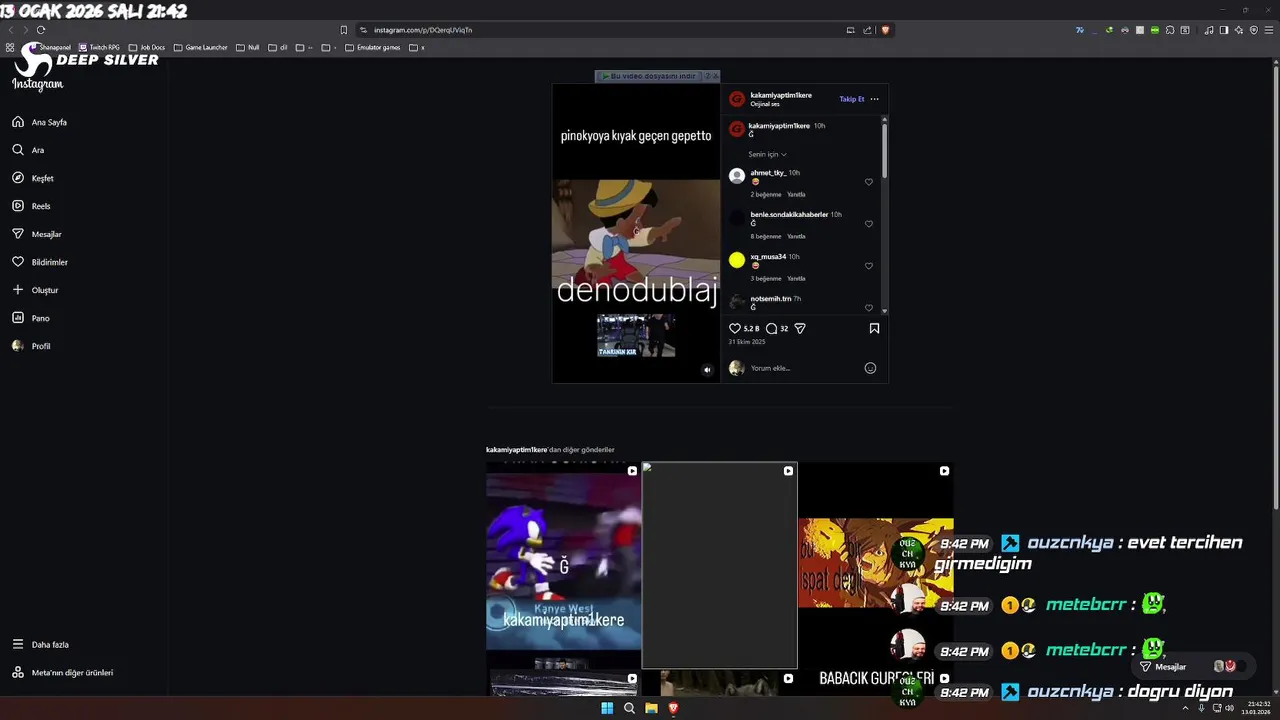This screenshot has height=720, width=1280.
Task: Open Pano dashboard
Action: [x=31, y=318]
